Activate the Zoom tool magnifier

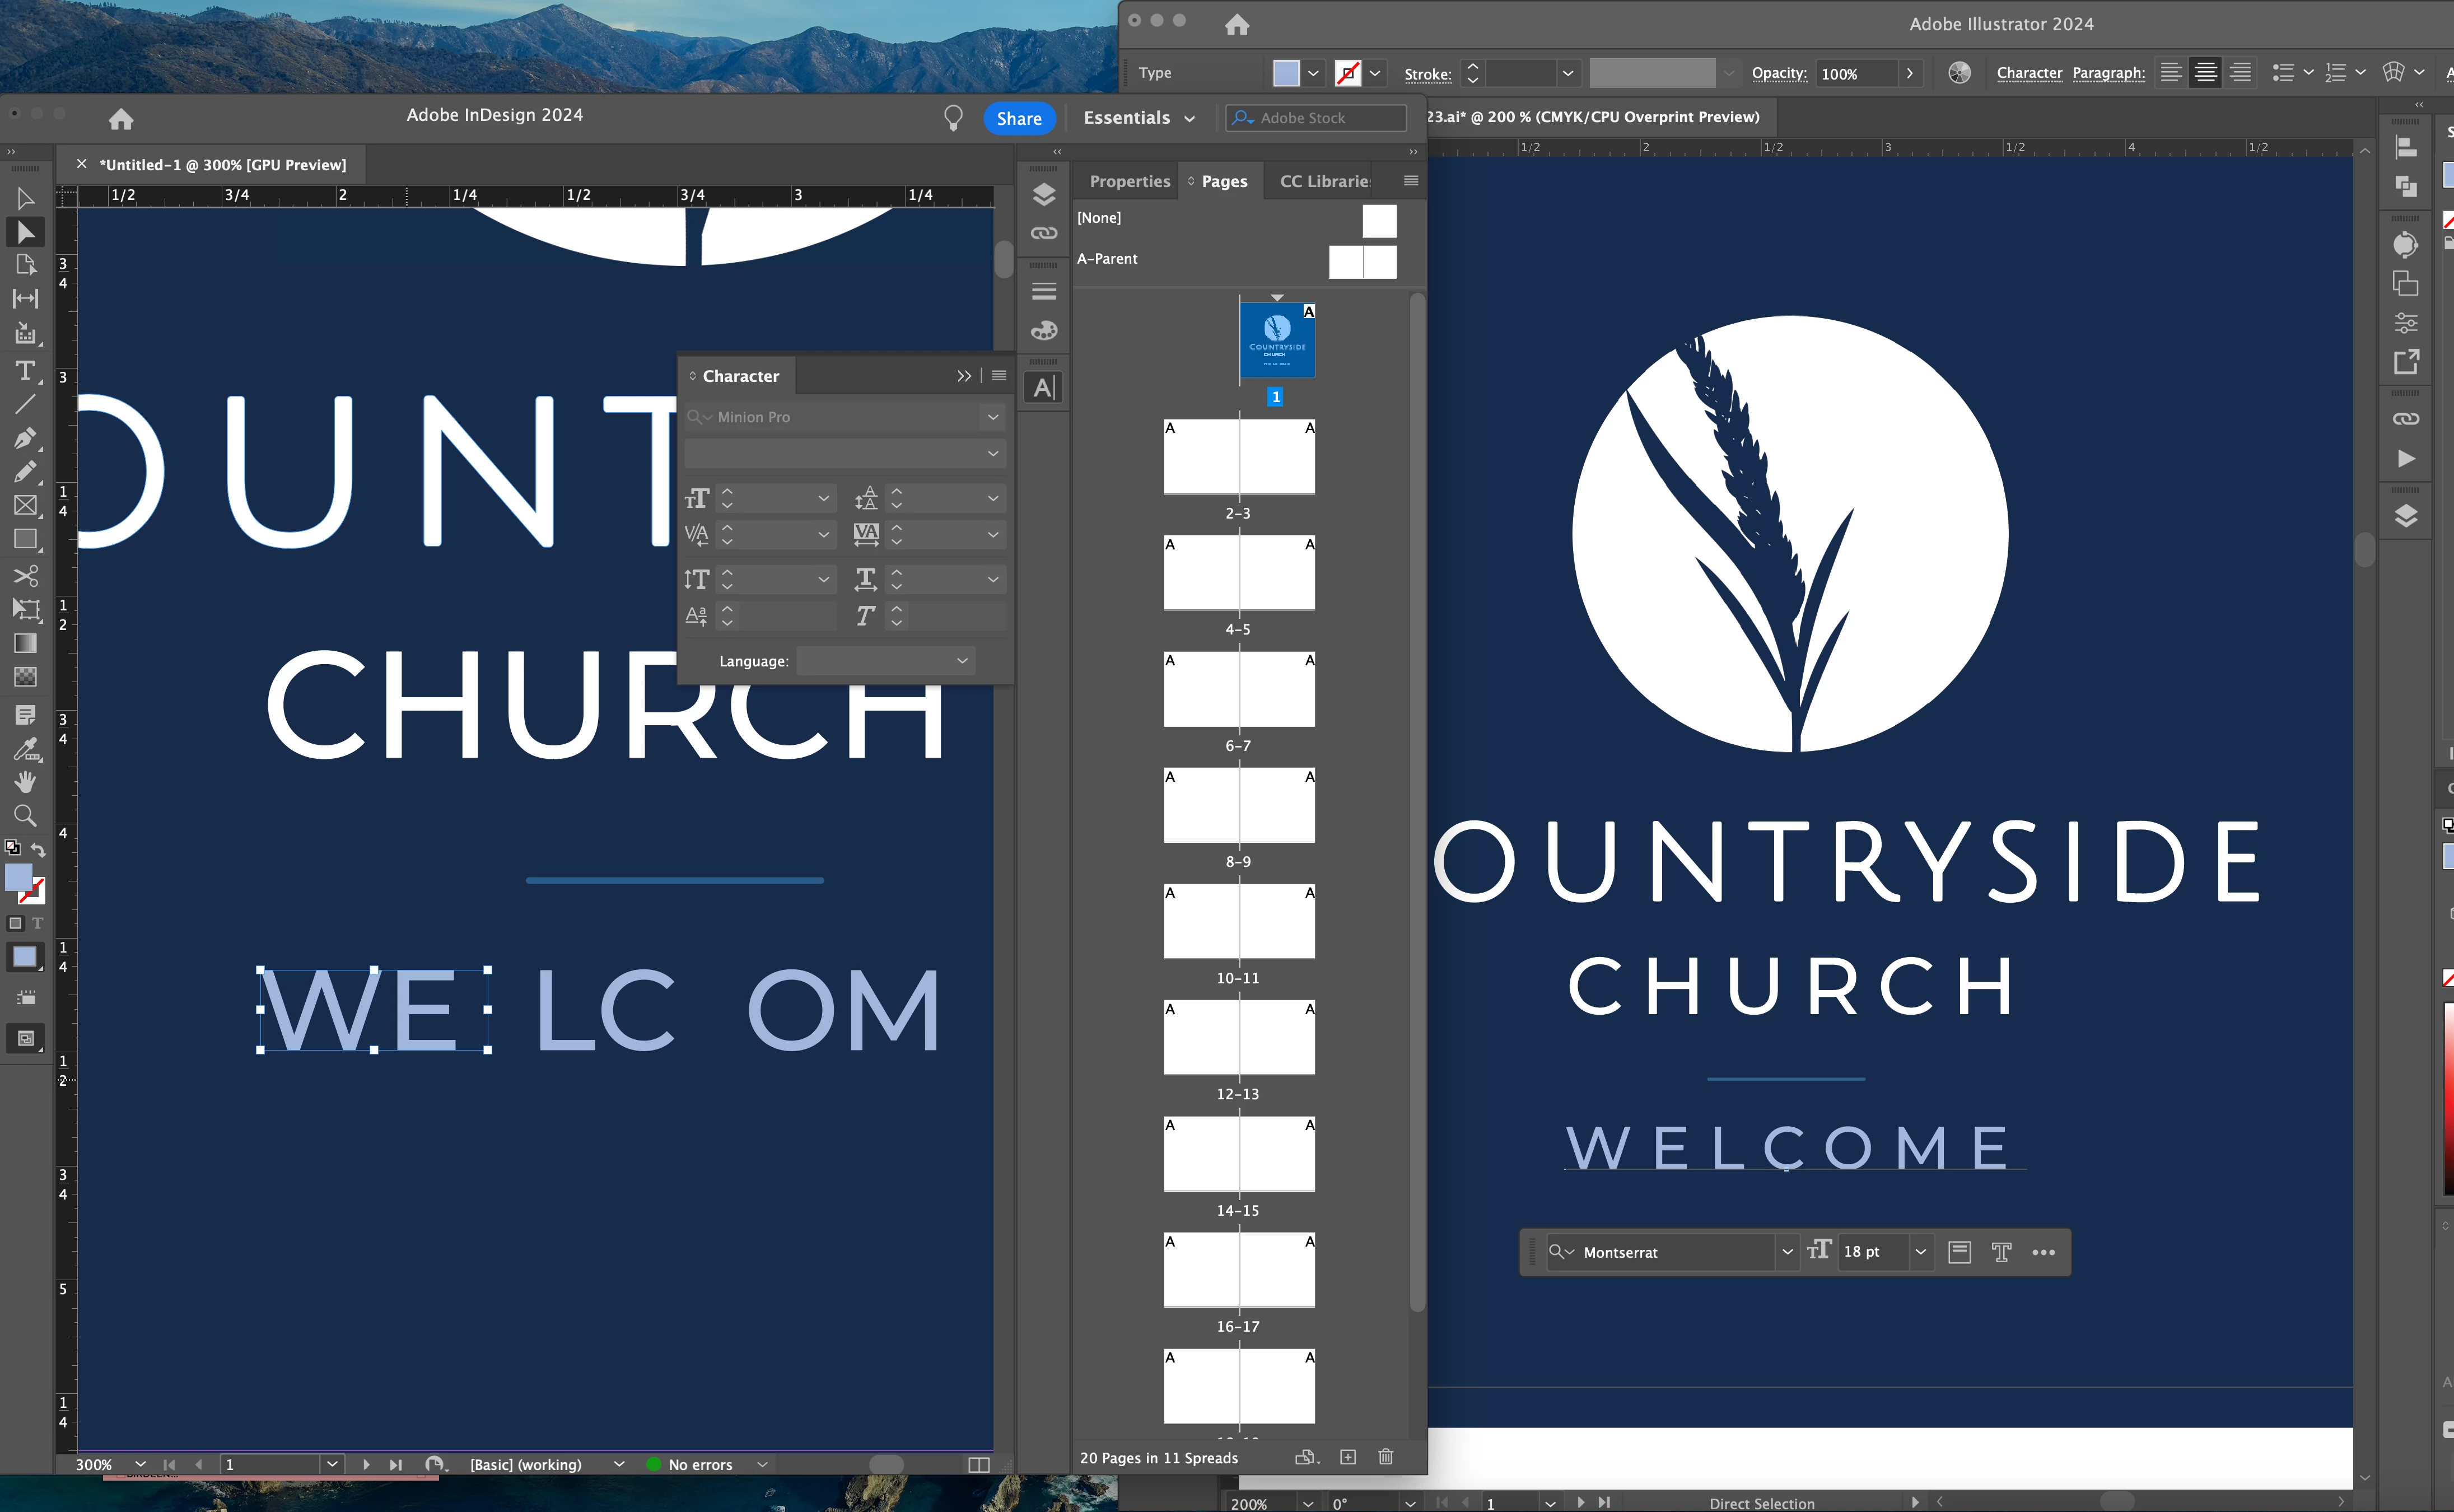[25, 816]
